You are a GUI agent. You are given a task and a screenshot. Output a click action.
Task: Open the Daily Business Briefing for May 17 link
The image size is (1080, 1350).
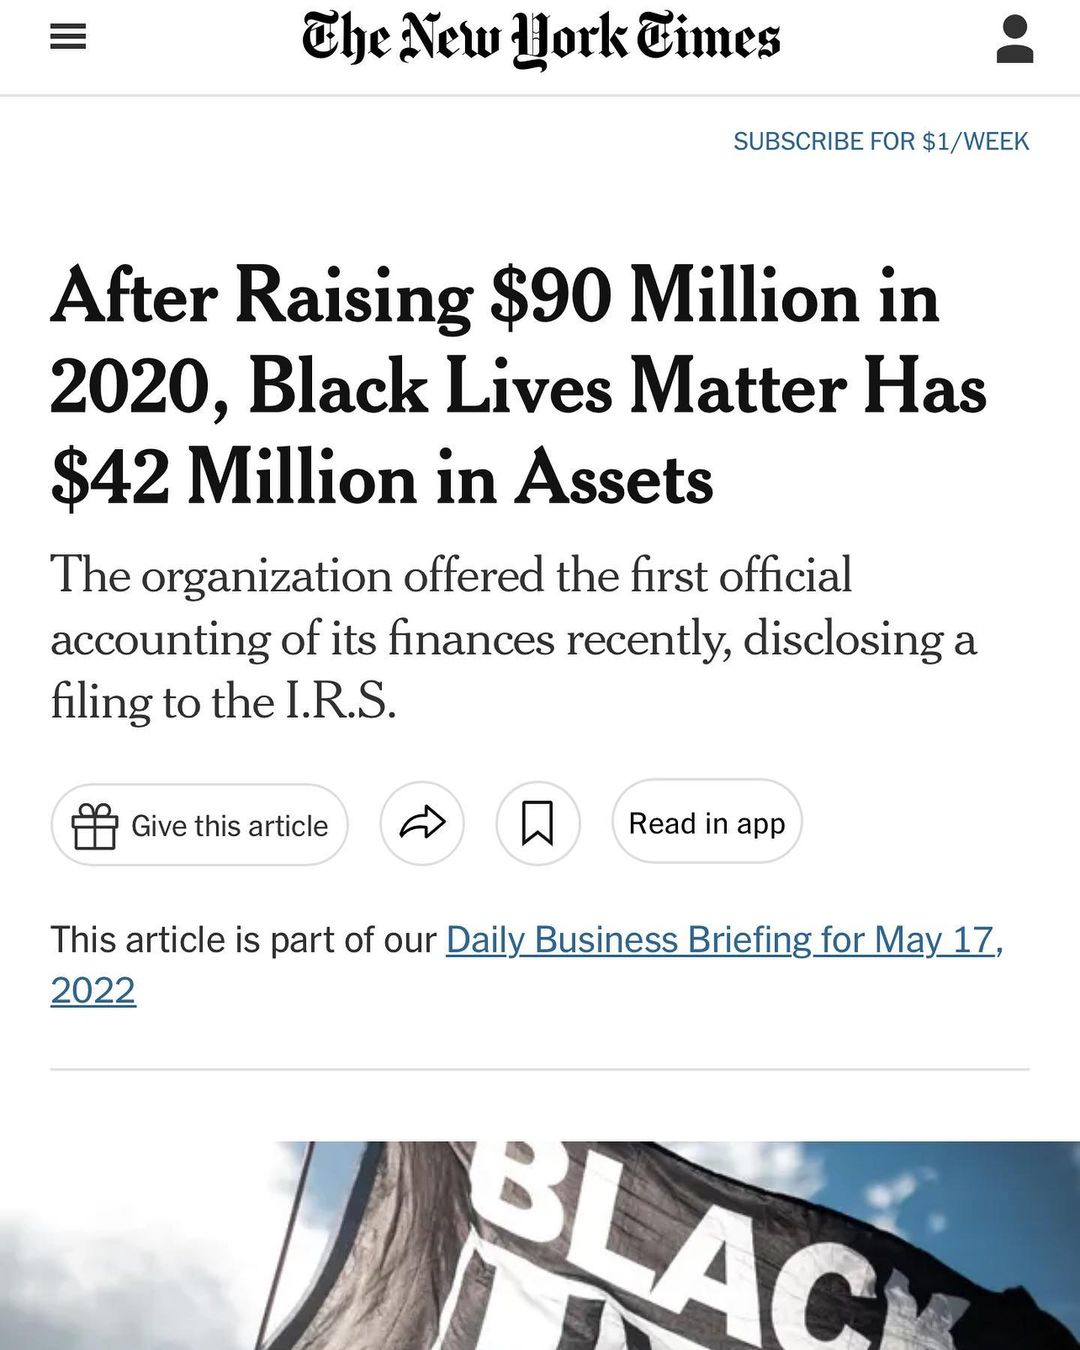pos(723,940)
